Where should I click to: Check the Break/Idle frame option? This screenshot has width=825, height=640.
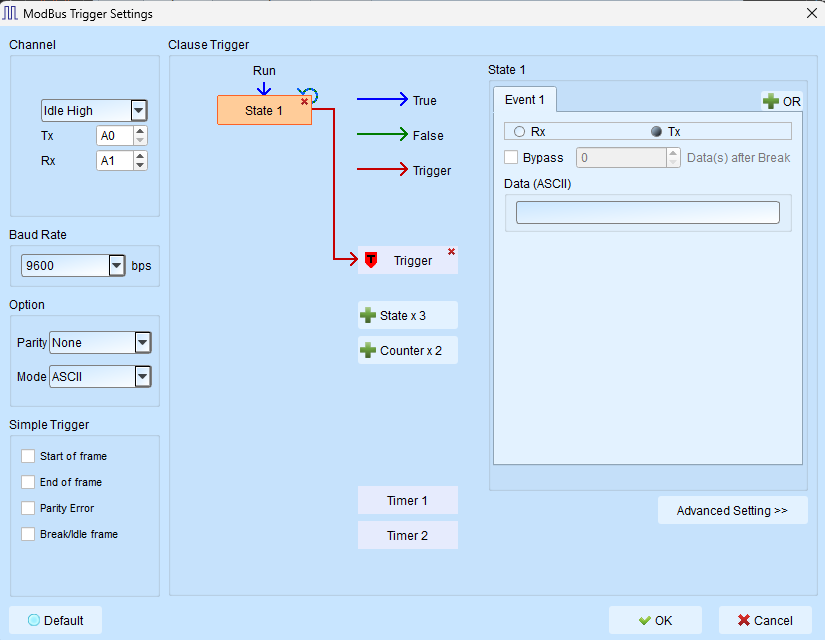pyautogui.click(x=28, y=534)
